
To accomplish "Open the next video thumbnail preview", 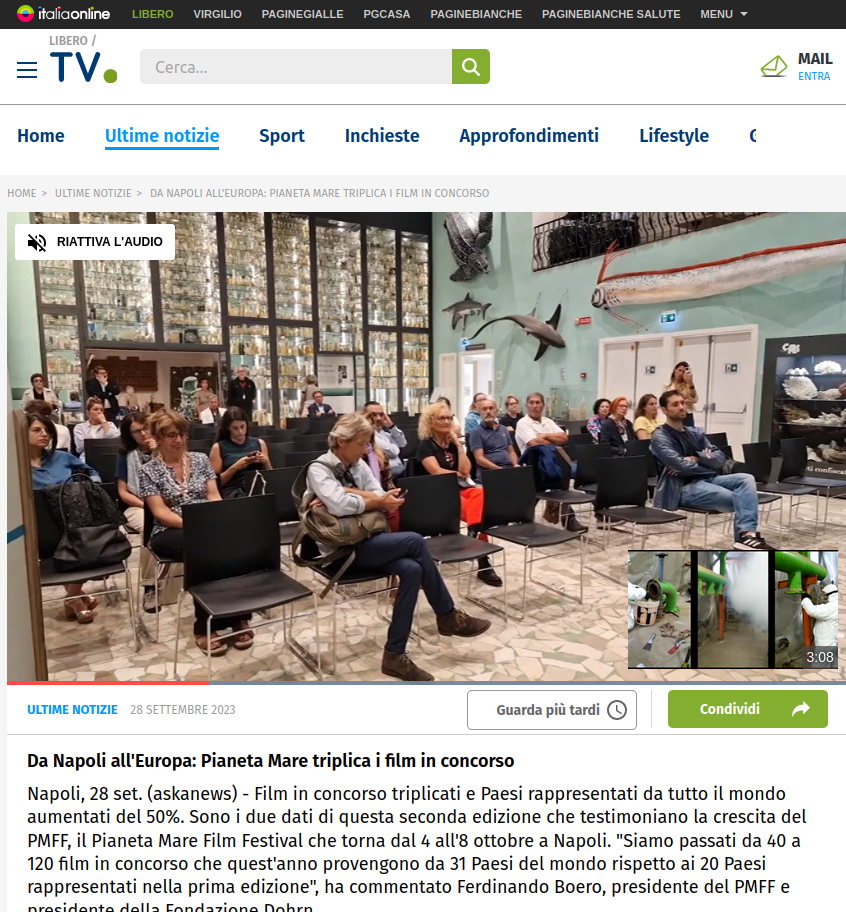I will tap(733, 610).
